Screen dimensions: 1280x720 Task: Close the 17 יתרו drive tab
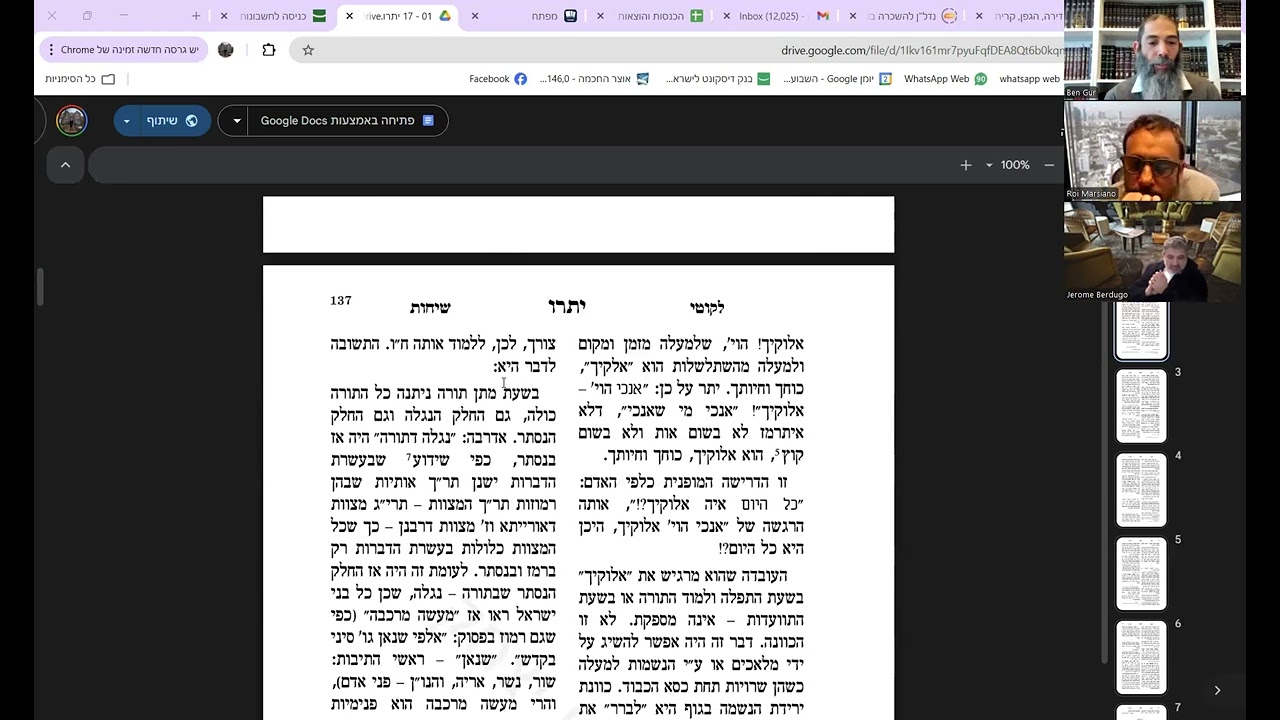pos(349,16)
